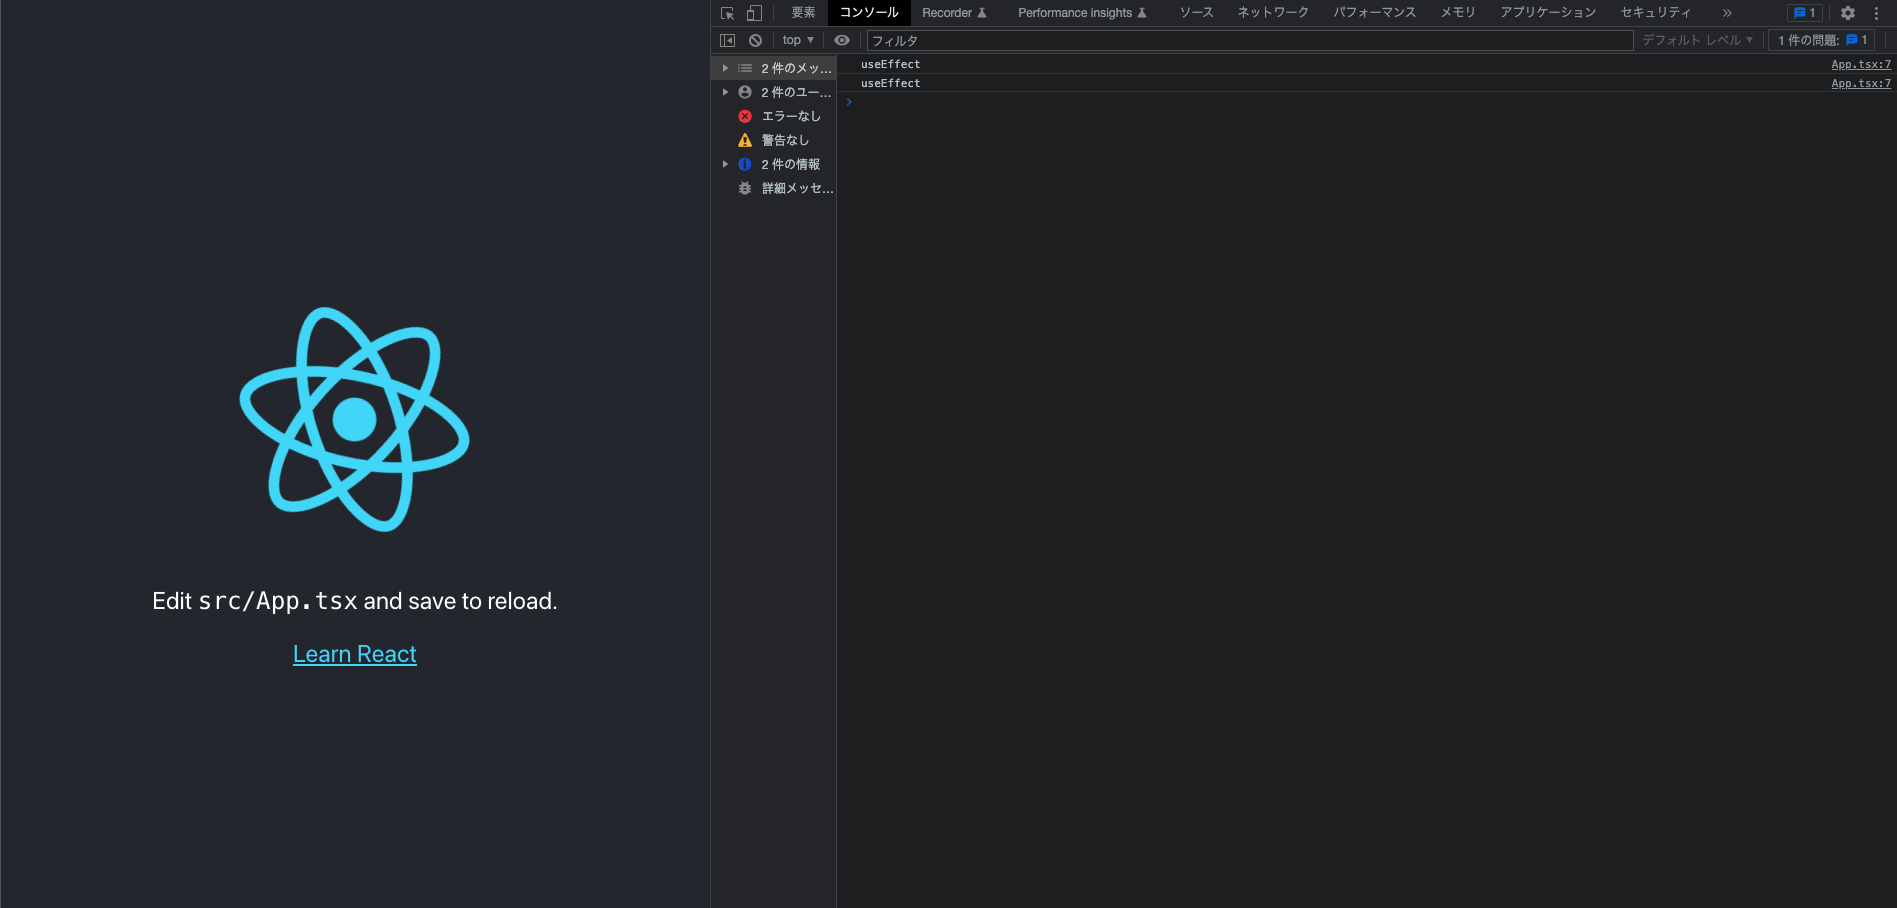
Task: Open the デフォルト レベル dropdown
Action: click(1697, 40)
